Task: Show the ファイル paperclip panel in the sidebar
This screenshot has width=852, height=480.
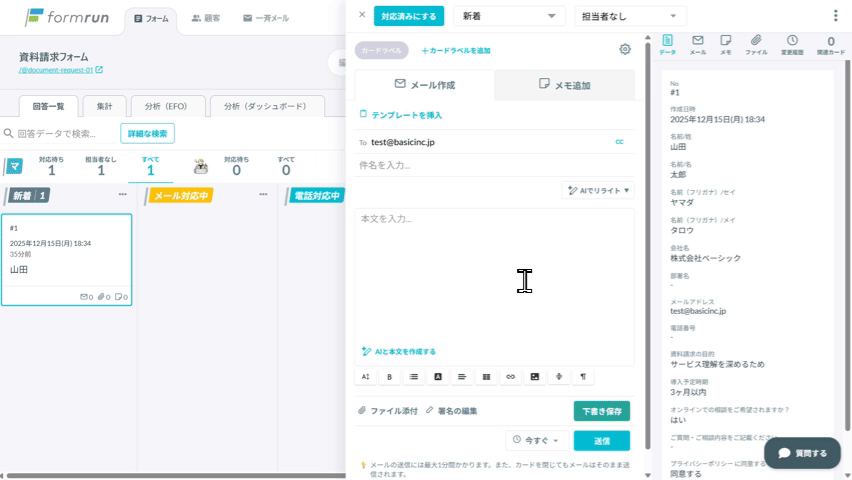Action: pos(756,45)
